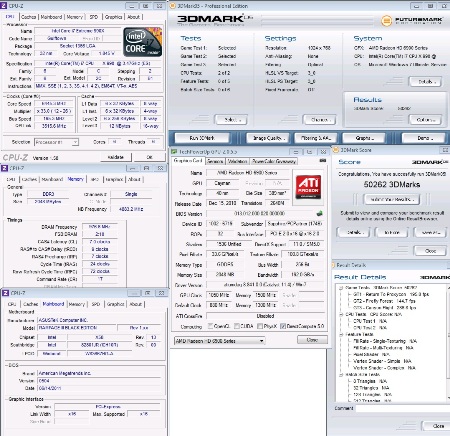Select GT2 - Firefly Forest tree row

click(384, 301)
